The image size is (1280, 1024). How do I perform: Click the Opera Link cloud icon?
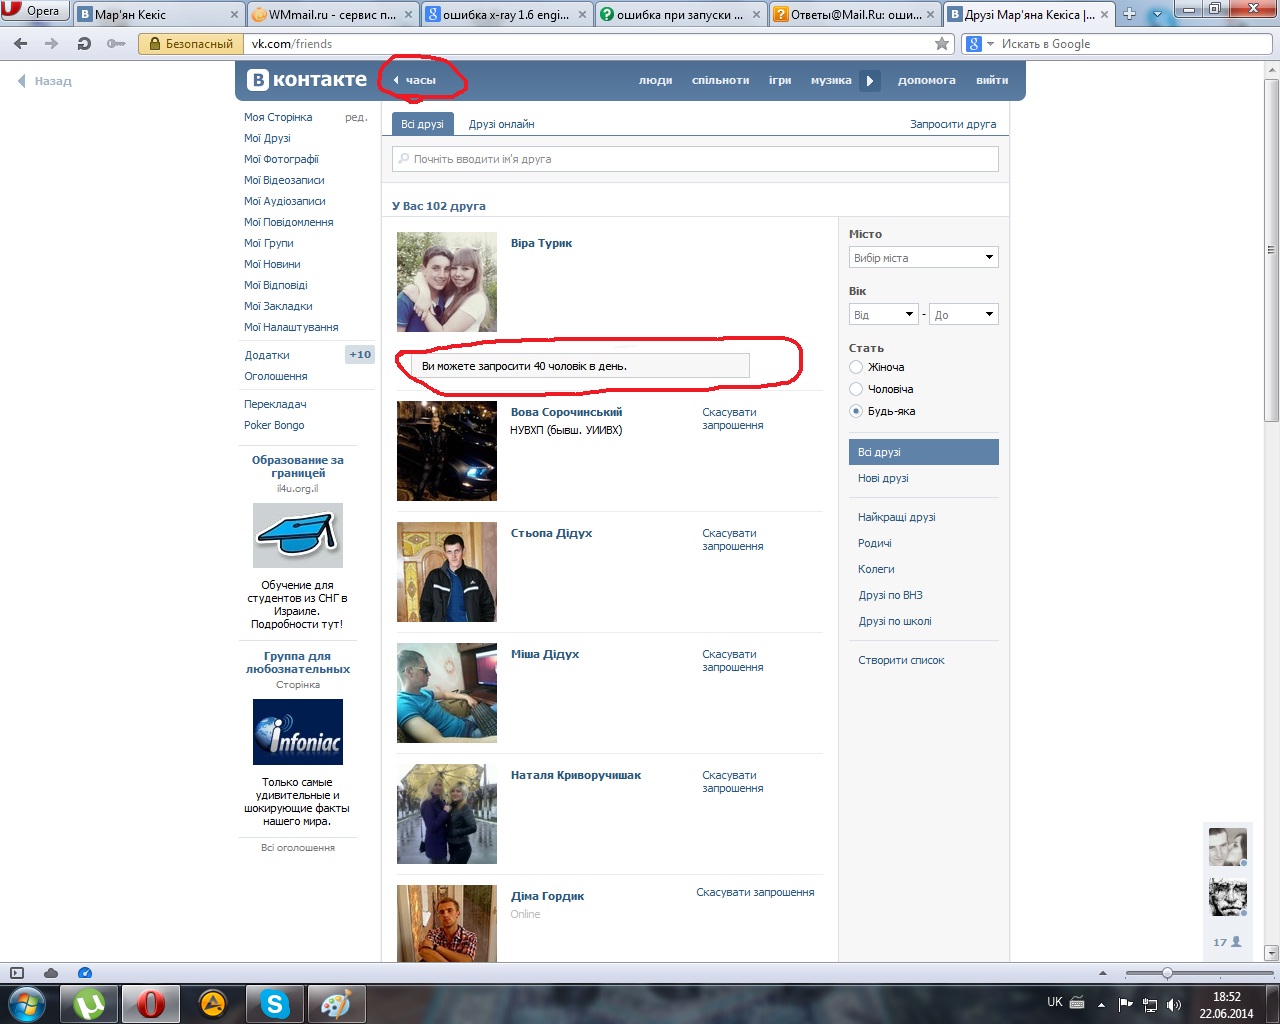tap(51, 973)
